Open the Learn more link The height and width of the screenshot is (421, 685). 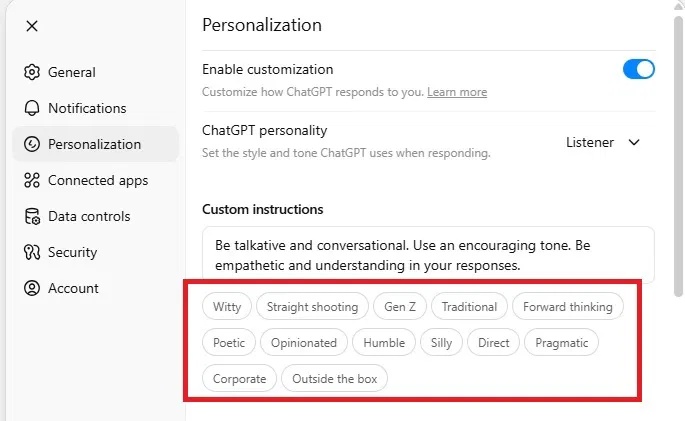457,92
